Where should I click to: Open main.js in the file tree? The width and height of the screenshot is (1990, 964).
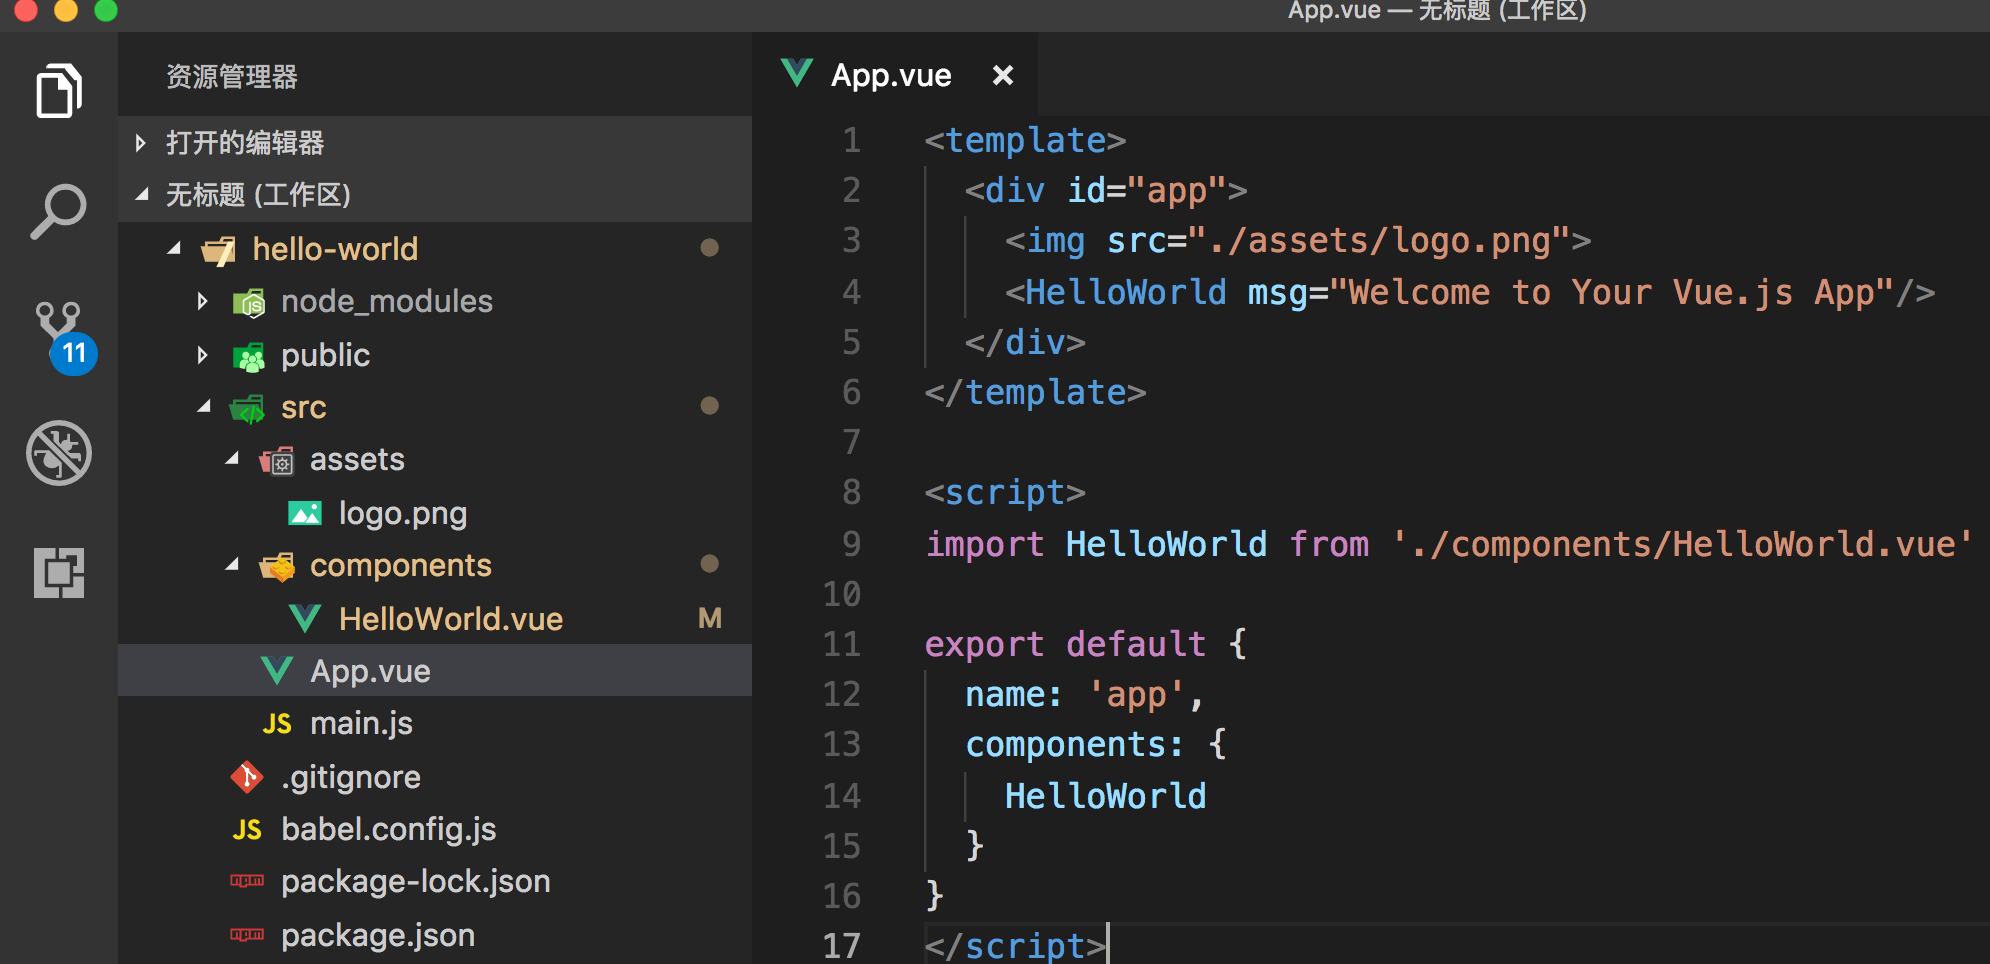(361, 723)
